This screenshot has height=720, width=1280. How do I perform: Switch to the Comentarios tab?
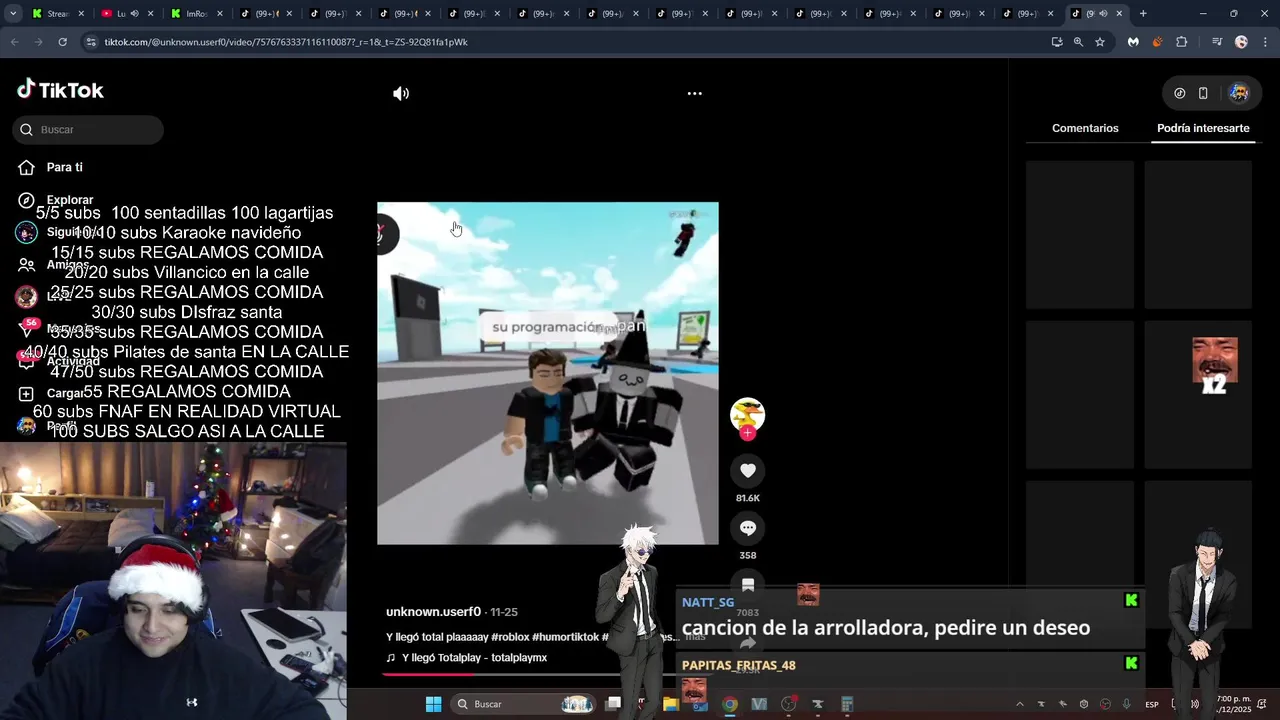click(x=1085, y=128)
